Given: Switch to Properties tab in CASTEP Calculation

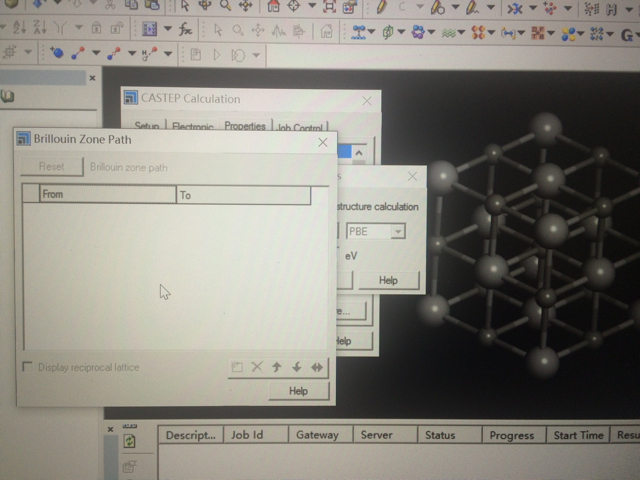Looking at the screenshot, I should click(245, 126).
